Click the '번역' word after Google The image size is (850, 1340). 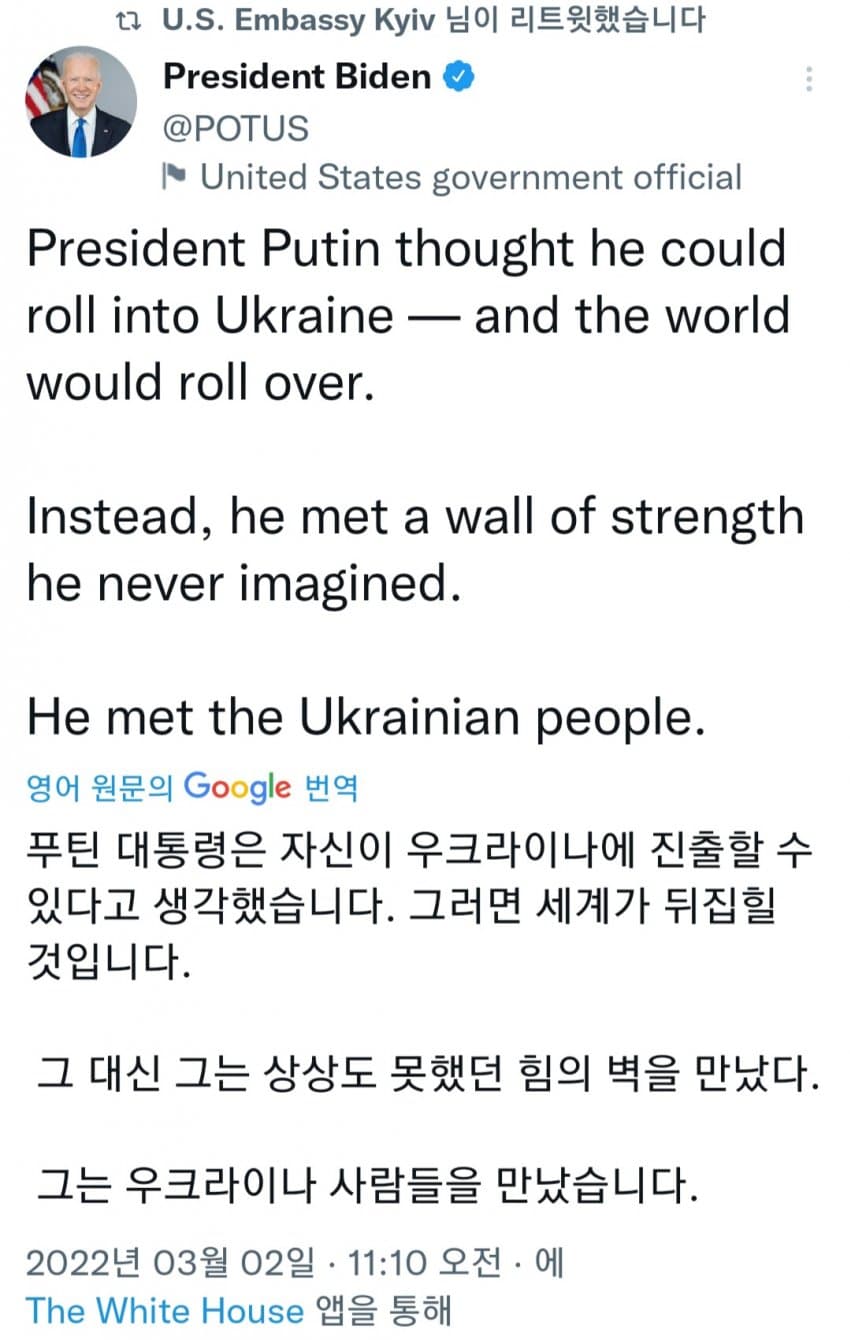(x=328, y=789)
